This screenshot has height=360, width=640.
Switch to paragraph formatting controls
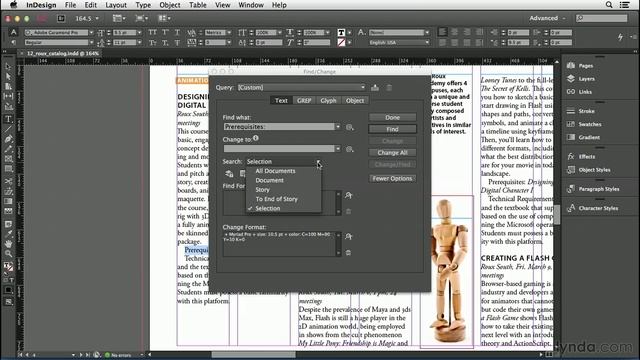click(13, 42)
